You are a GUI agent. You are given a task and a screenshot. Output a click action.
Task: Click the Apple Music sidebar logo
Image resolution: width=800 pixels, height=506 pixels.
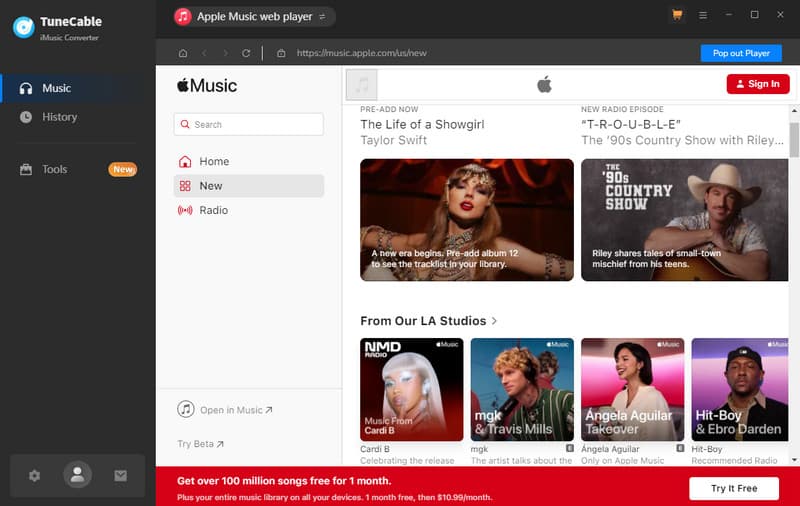point(207,86)
